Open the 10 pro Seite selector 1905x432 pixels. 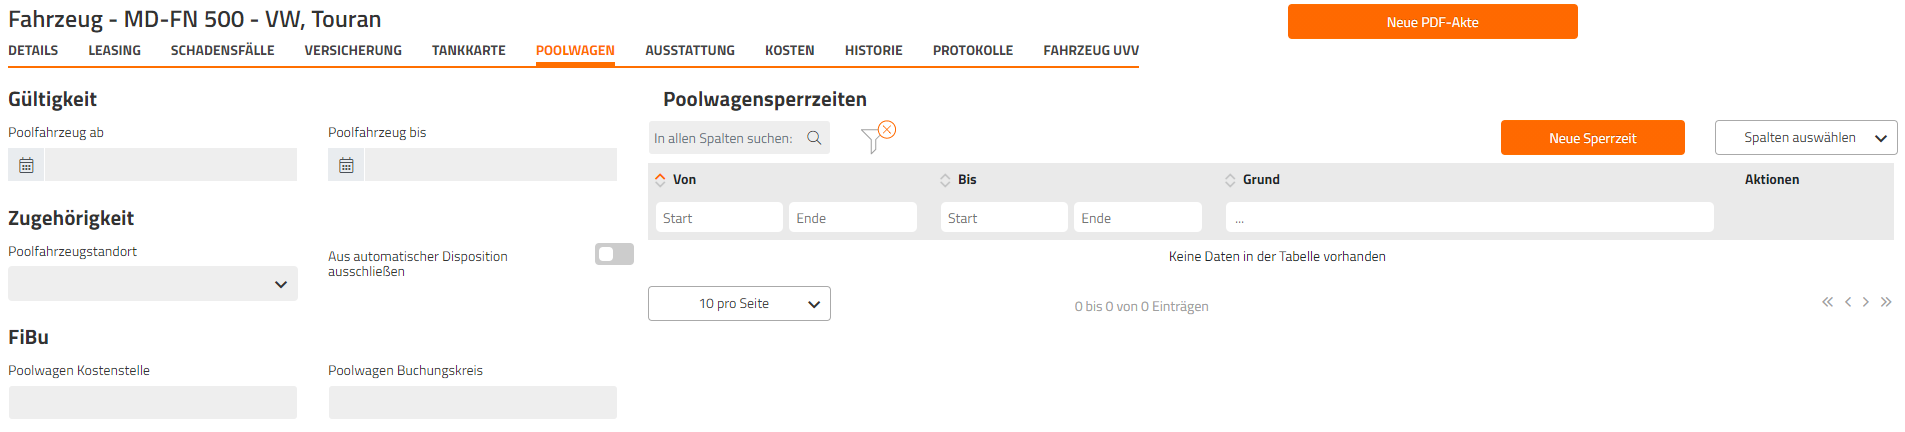pos(739,304)
